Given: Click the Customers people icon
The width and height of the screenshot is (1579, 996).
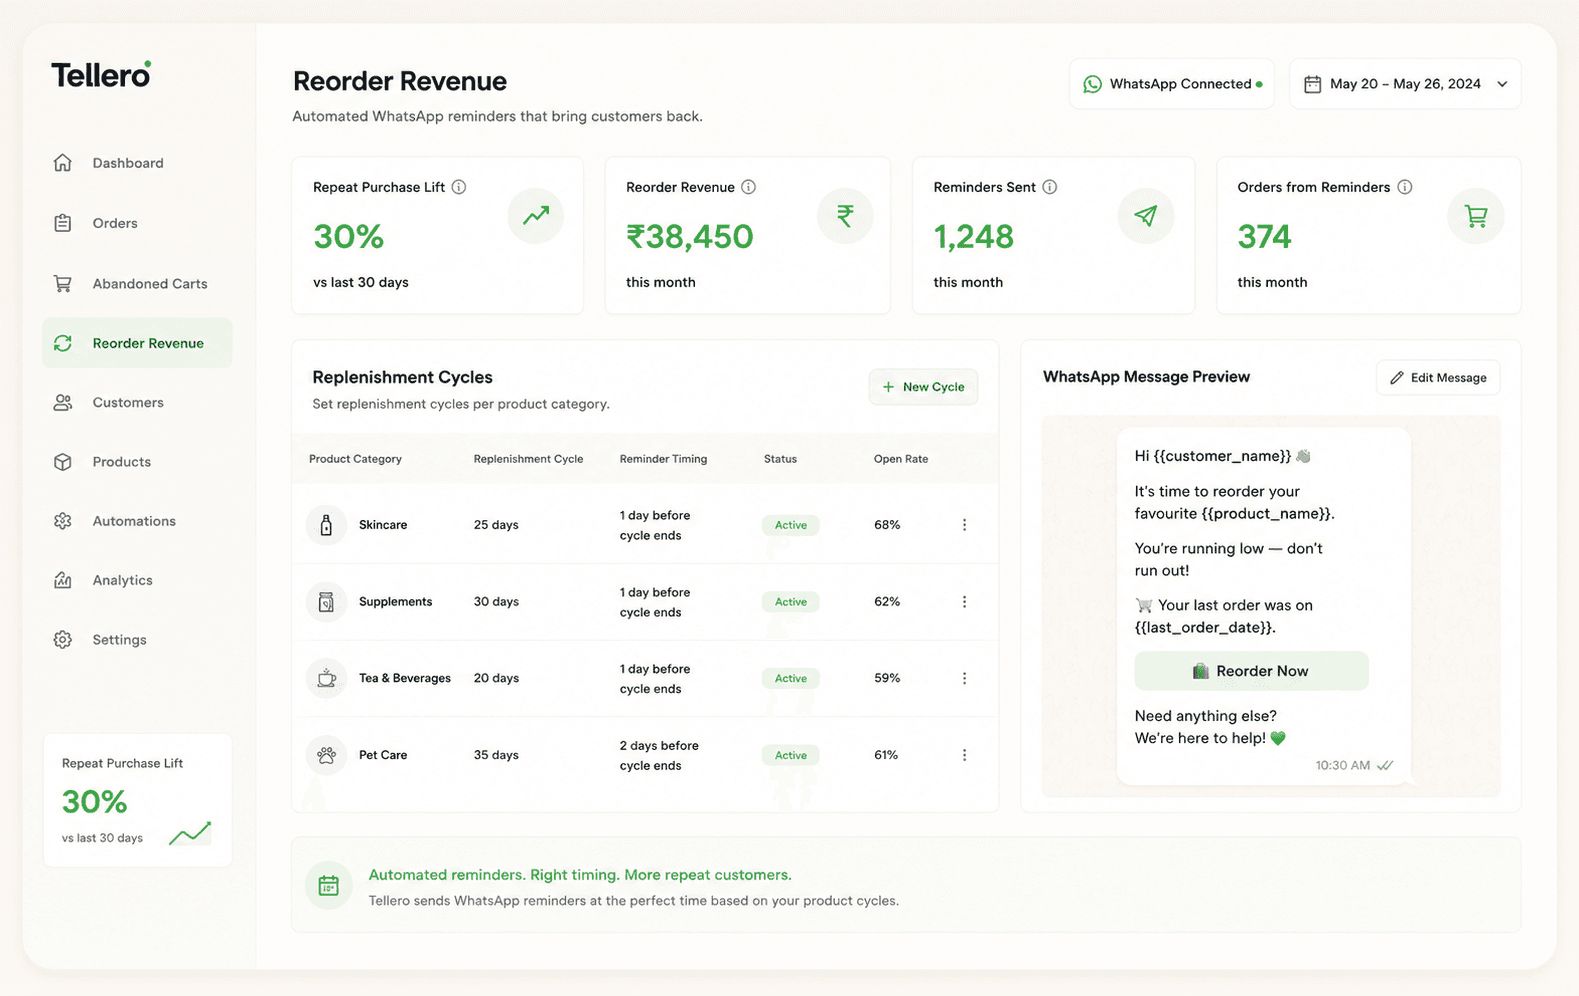Looking at the screenshot, I should (x=63, y=402).
